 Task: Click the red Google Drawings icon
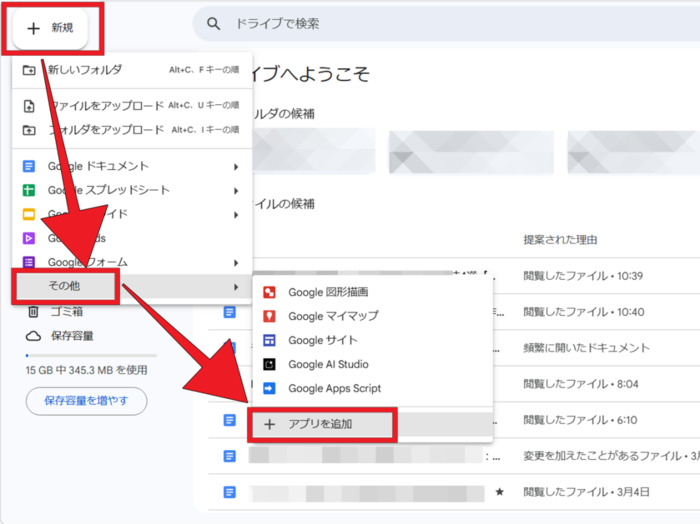coord(269,292)
